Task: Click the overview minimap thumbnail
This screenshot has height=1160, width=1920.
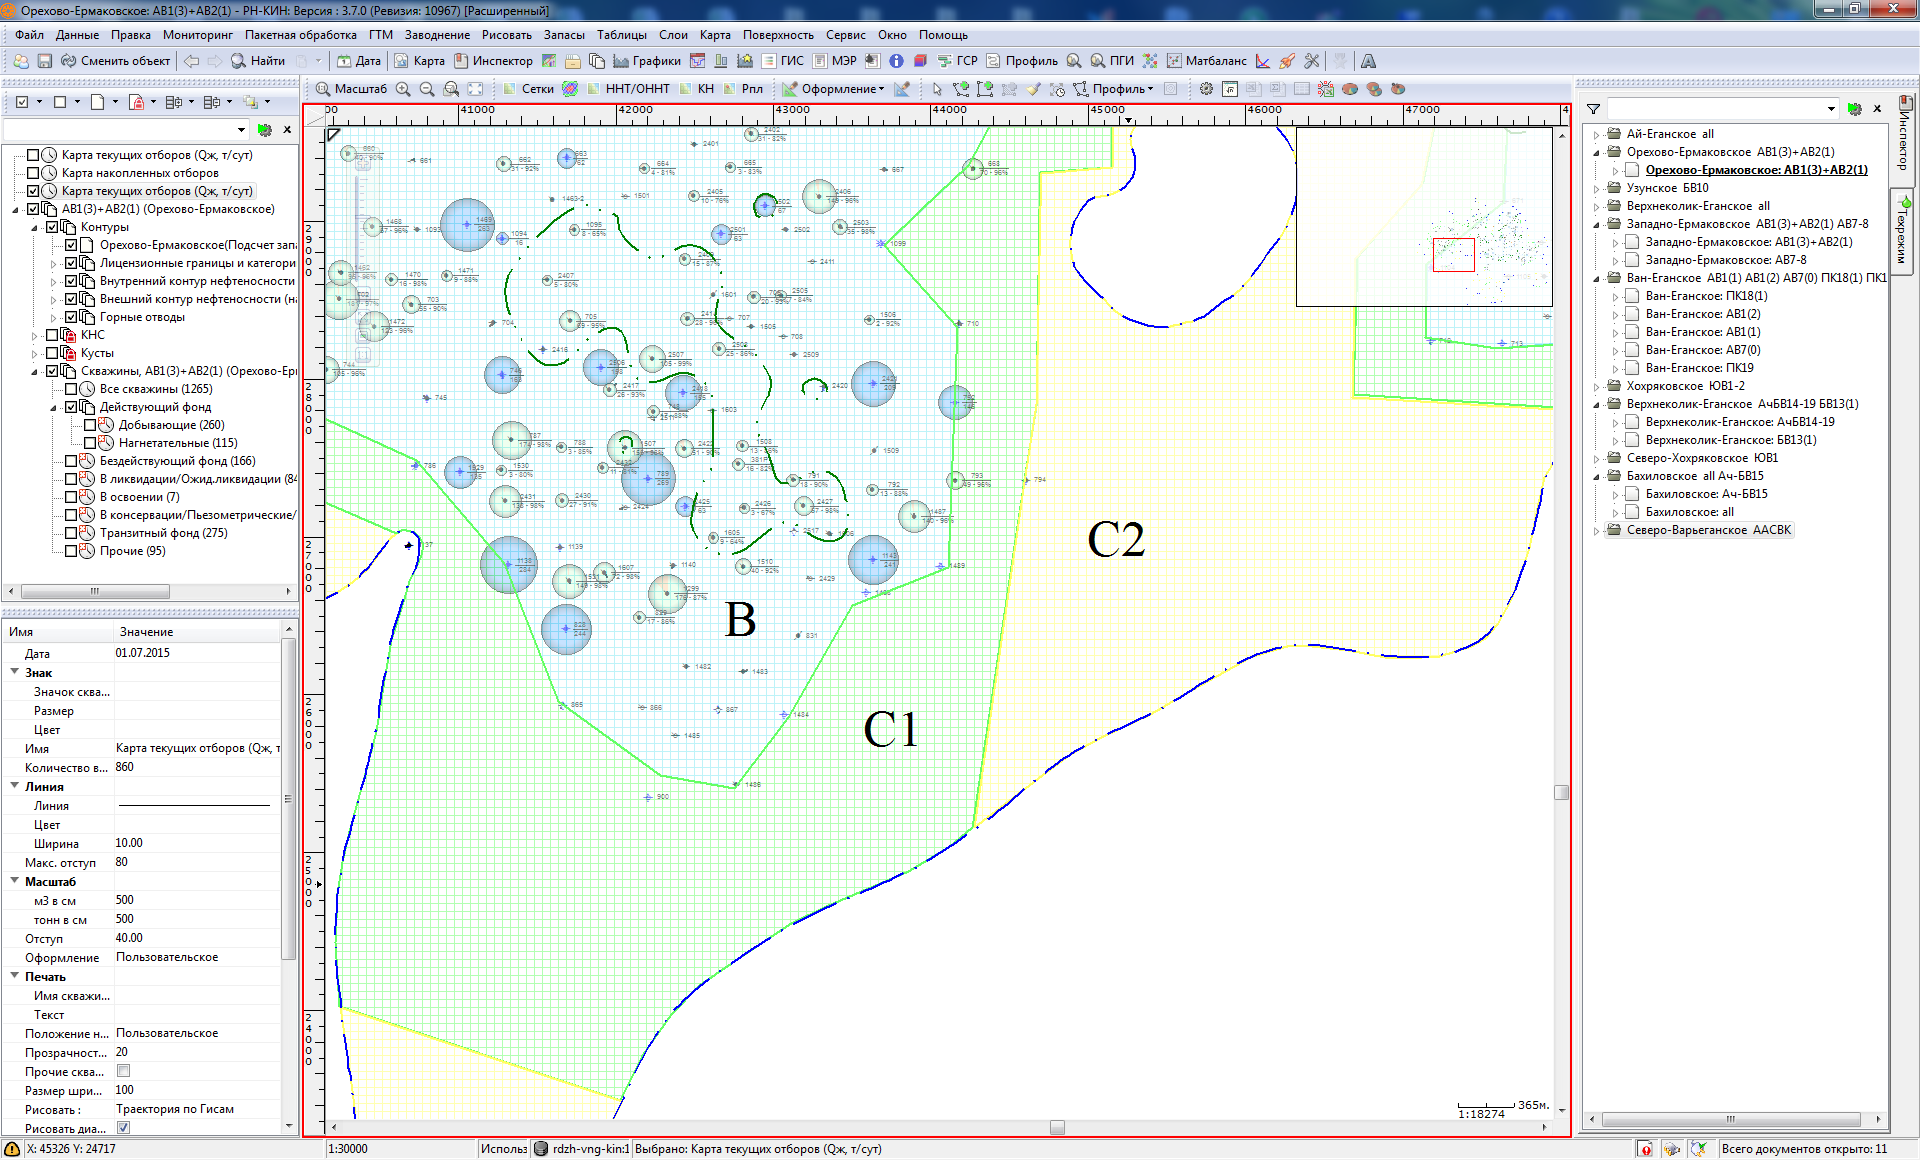Action: [1423, 216]
